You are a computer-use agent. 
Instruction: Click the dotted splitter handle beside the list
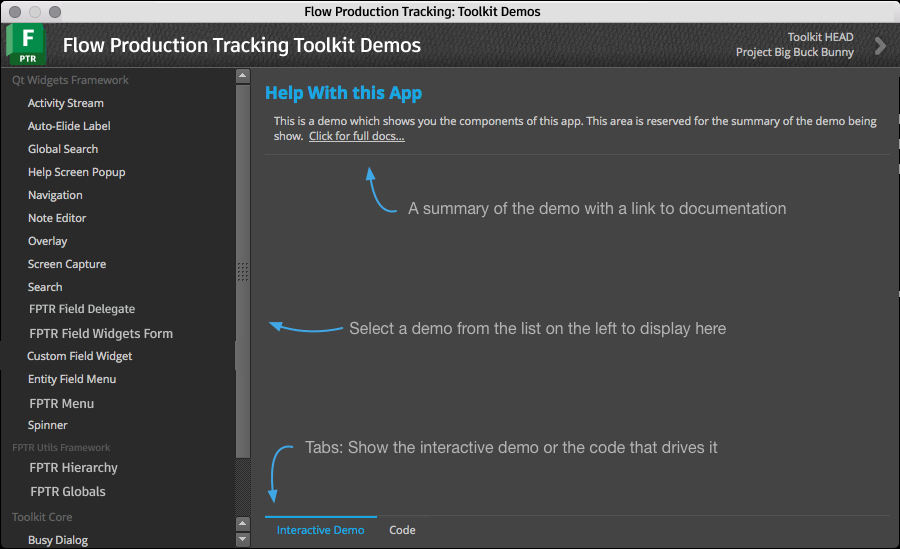(243, 272)
